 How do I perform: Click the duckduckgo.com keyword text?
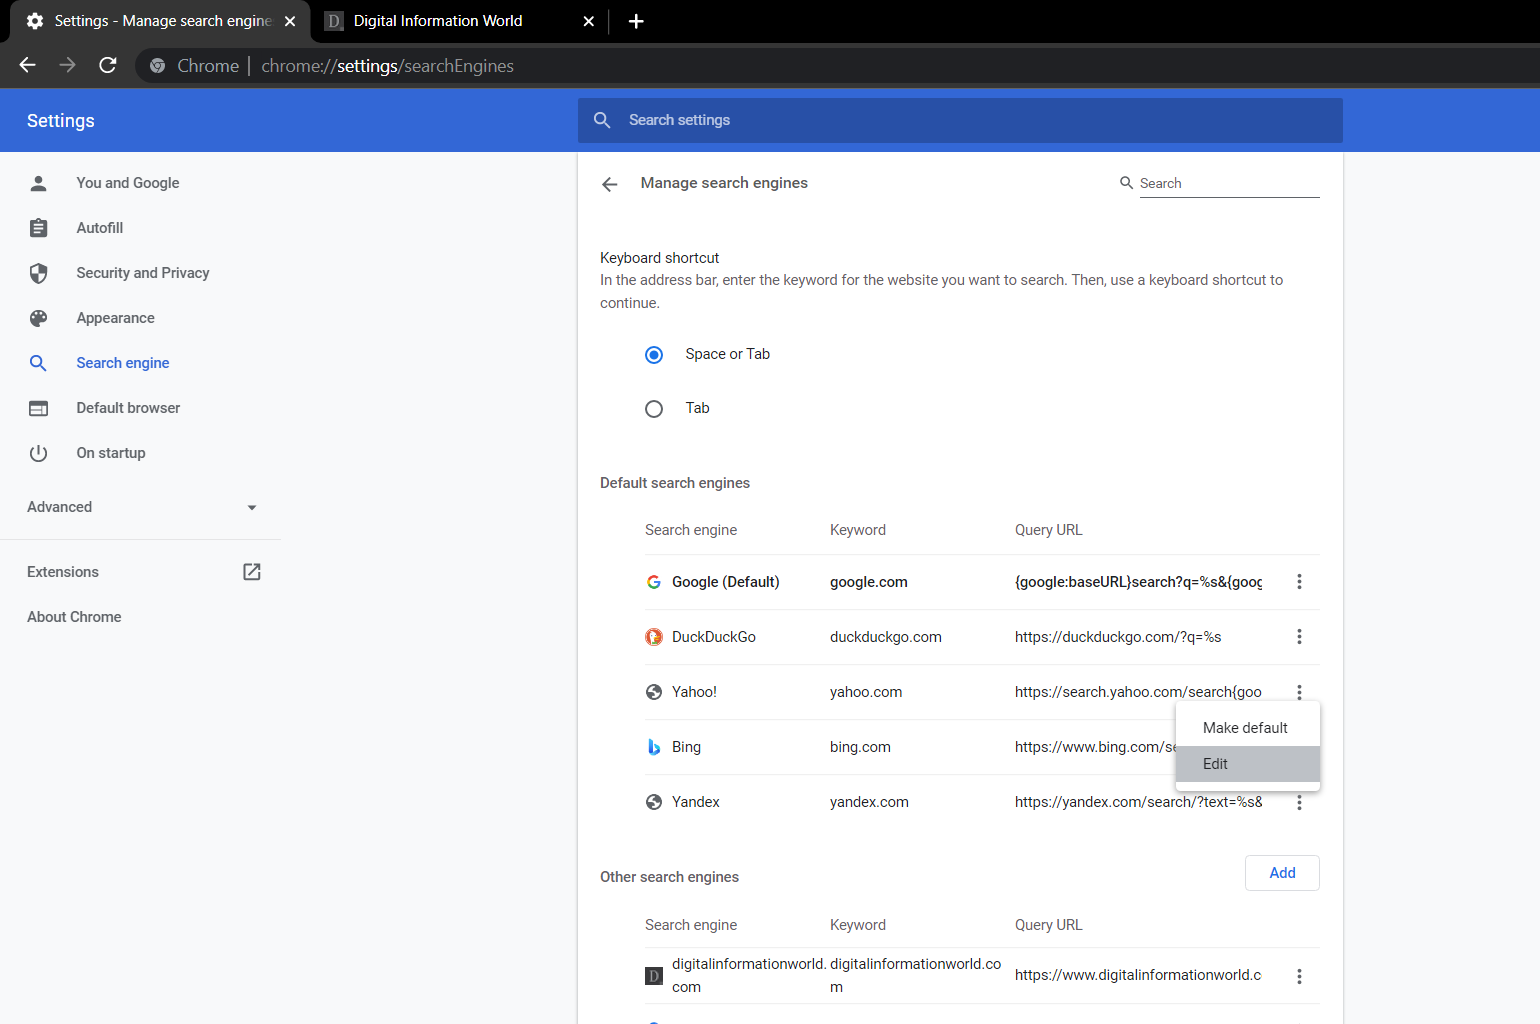coord(886,637)
